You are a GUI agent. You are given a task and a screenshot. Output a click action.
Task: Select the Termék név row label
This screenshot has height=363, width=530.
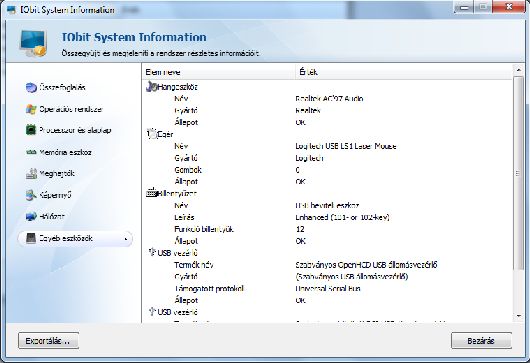coord(194,264)
